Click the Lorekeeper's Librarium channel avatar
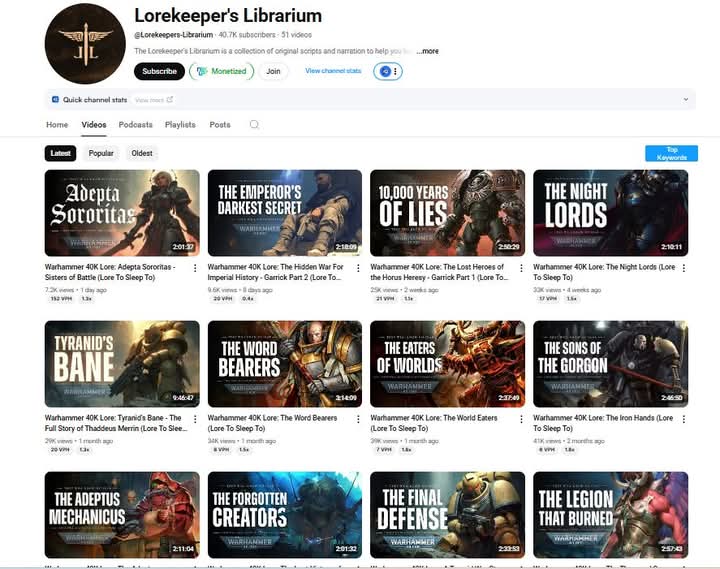720x569 pixels. (85, 44)
